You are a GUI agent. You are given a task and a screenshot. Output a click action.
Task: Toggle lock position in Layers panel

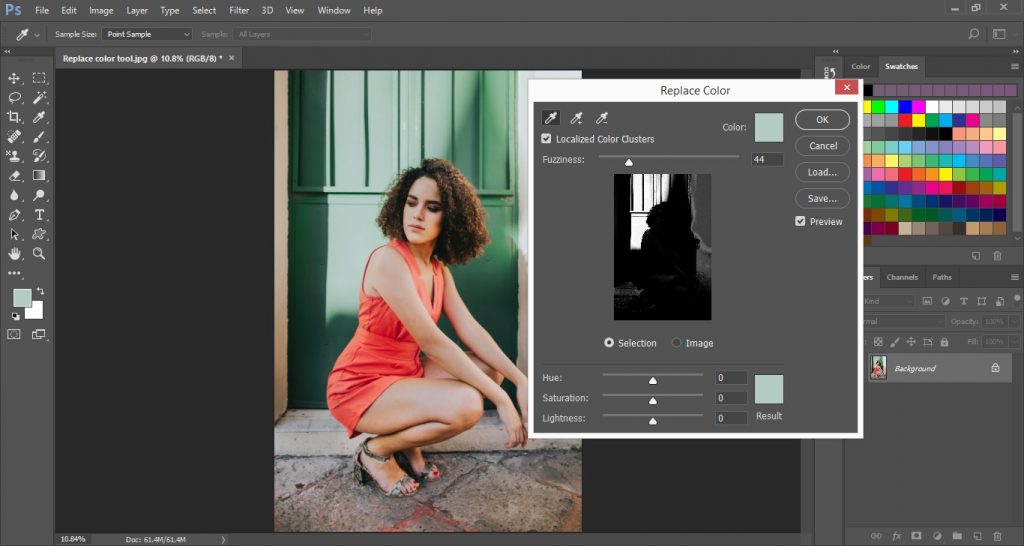pyautogui.click(x=911, y=342)
